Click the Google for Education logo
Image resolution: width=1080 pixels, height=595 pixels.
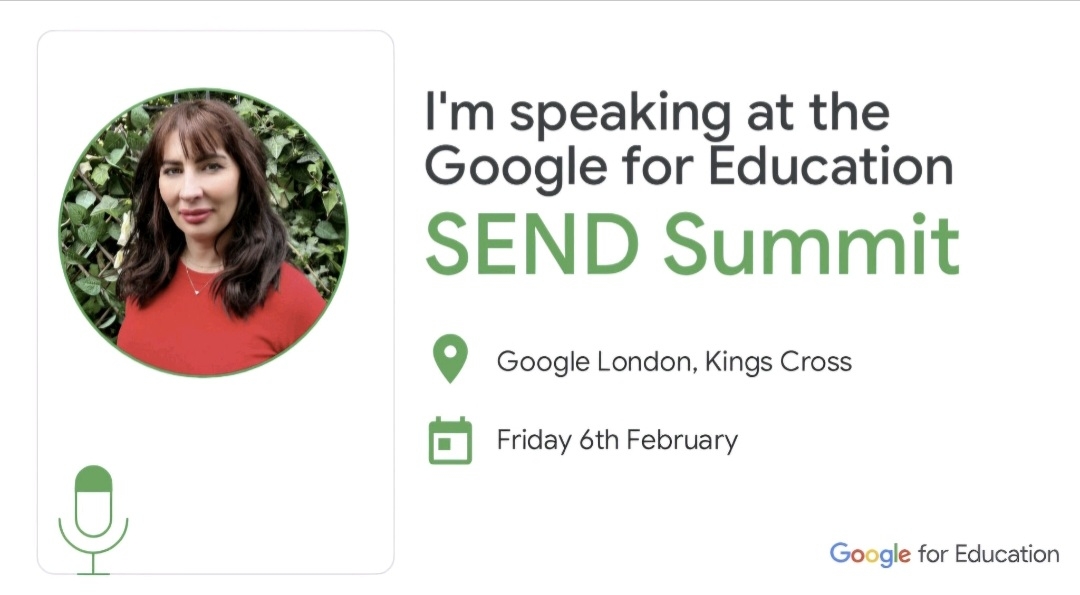tap(944, 554)
